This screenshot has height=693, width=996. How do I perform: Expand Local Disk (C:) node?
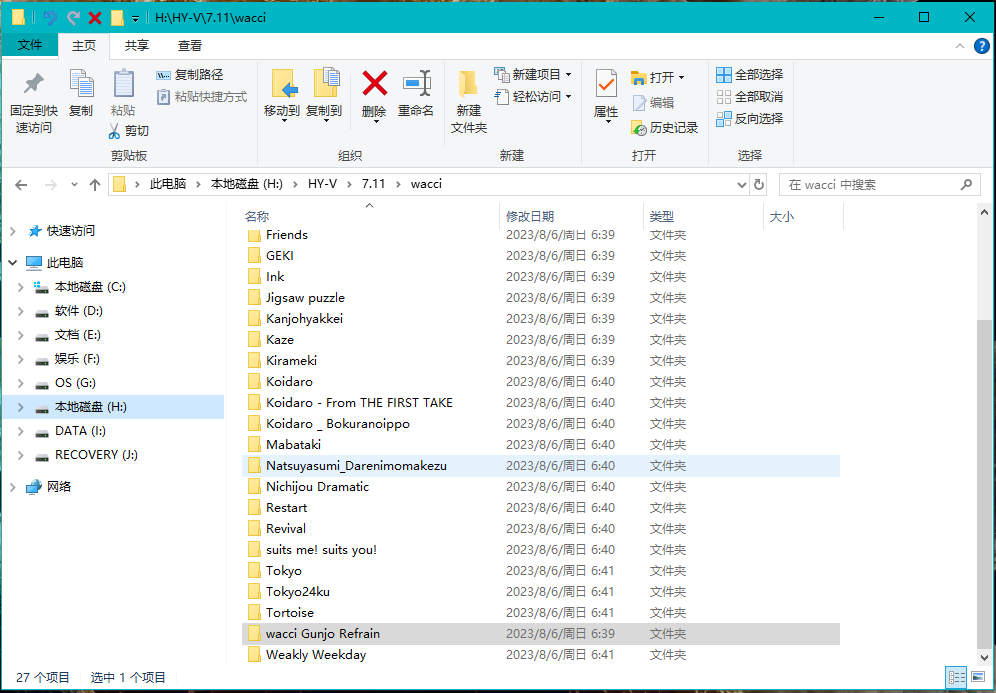(21, 287)
